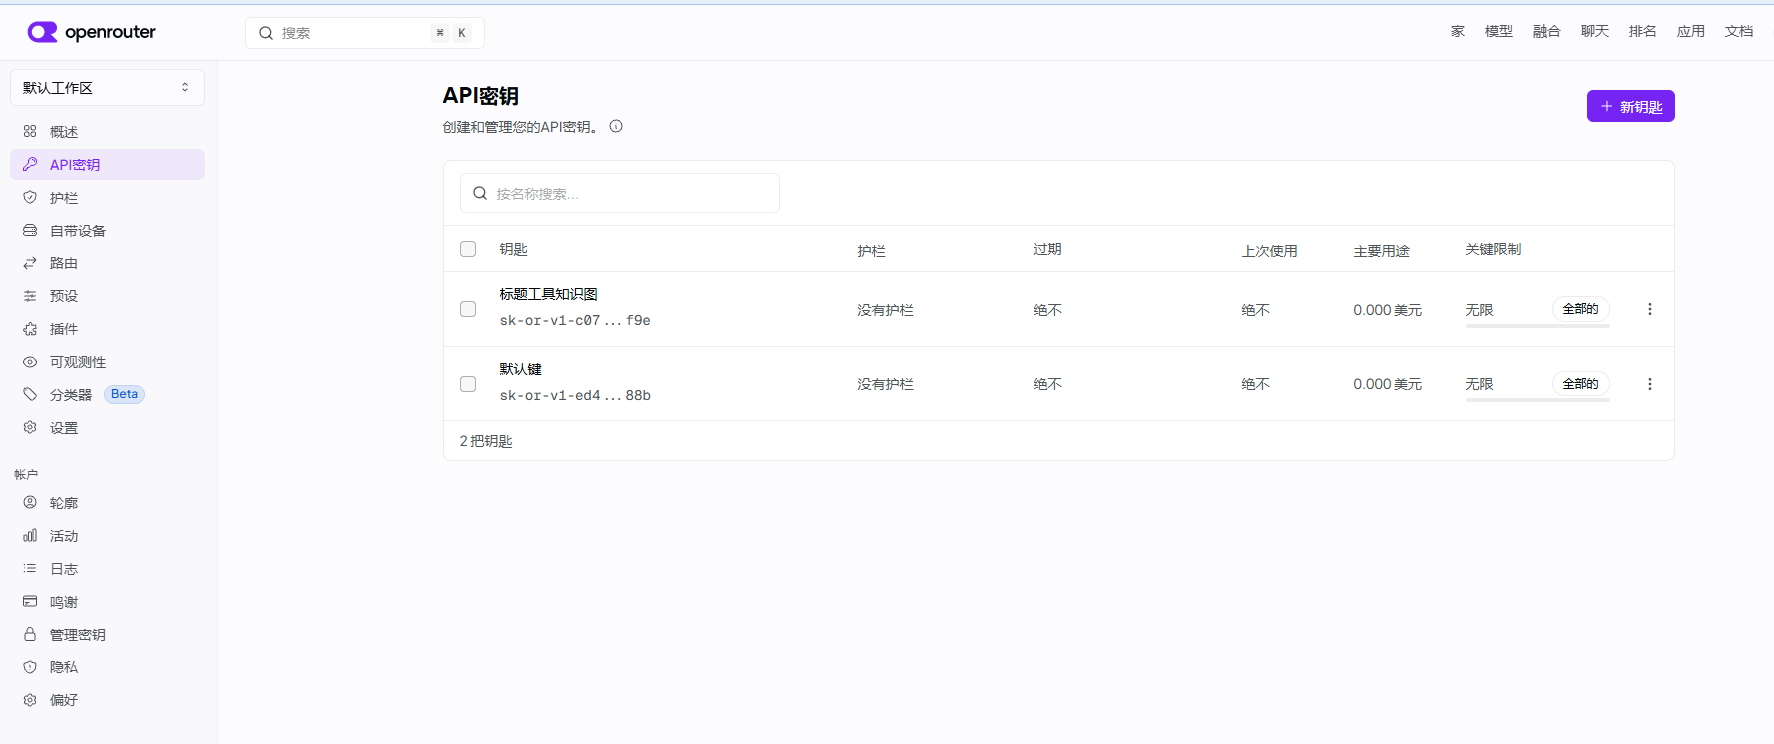Expand the 默认工作区 workspace selector
This screenshot has height=744, width=1774.
tap(107, 87)
